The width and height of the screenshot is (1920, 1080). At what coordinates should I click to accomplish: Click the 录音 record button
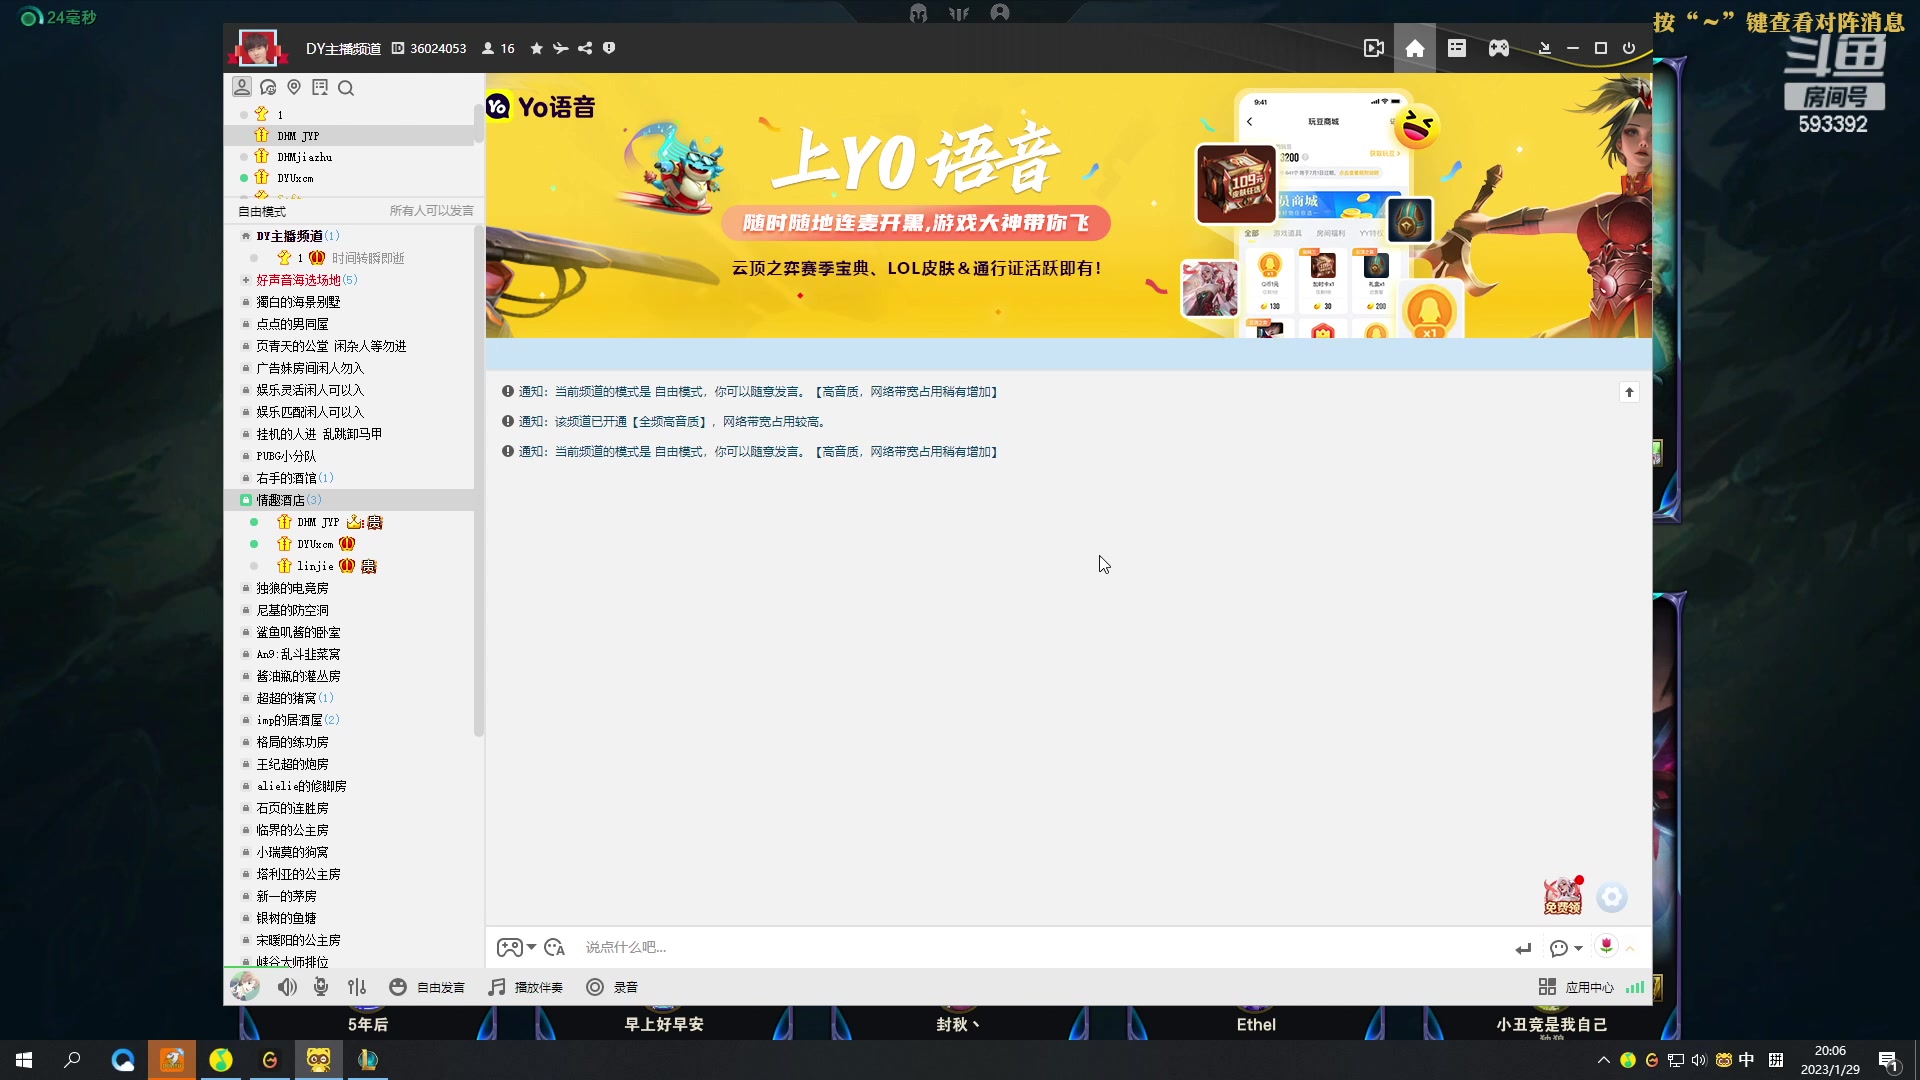[x=612, y=987]
